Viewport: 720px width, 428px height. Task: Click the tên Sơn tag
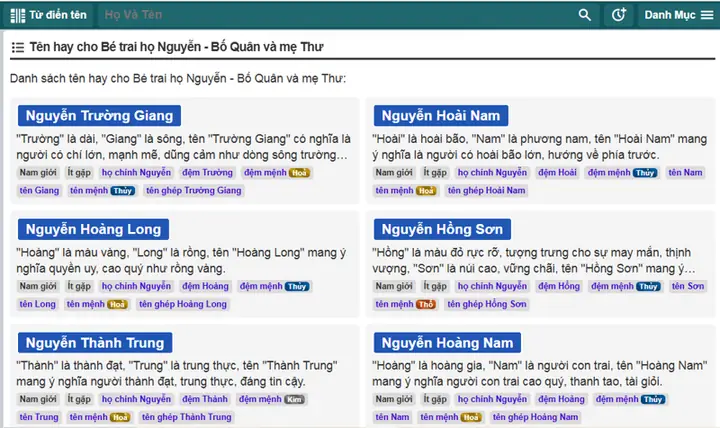coord(687,286)
